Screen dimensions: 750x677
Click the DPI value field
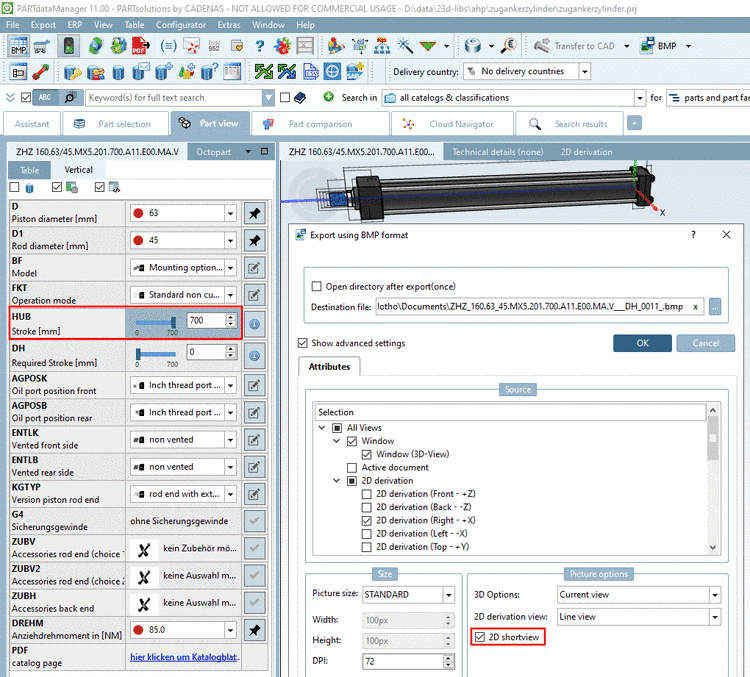tap(403, 662)
